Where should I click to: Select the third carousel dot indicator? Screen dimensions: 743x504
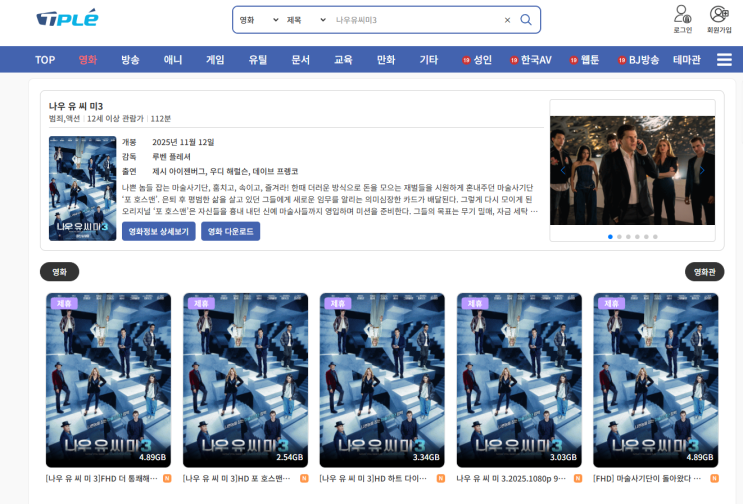pos(628,236)
